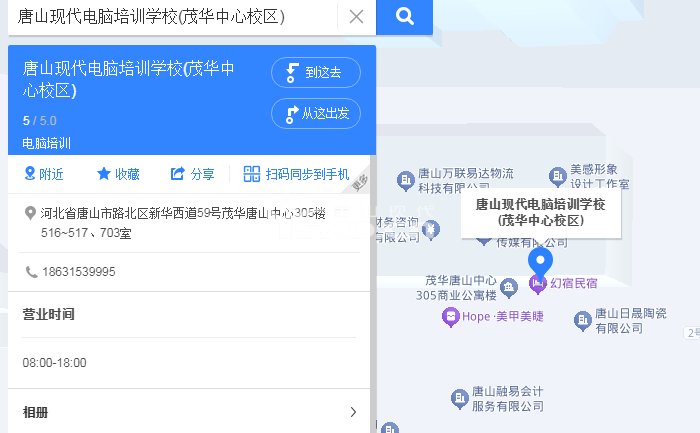Click the 幻宿民宿 hotel map icon
Screen dimensions: 700x433
[x=538, y=284]
